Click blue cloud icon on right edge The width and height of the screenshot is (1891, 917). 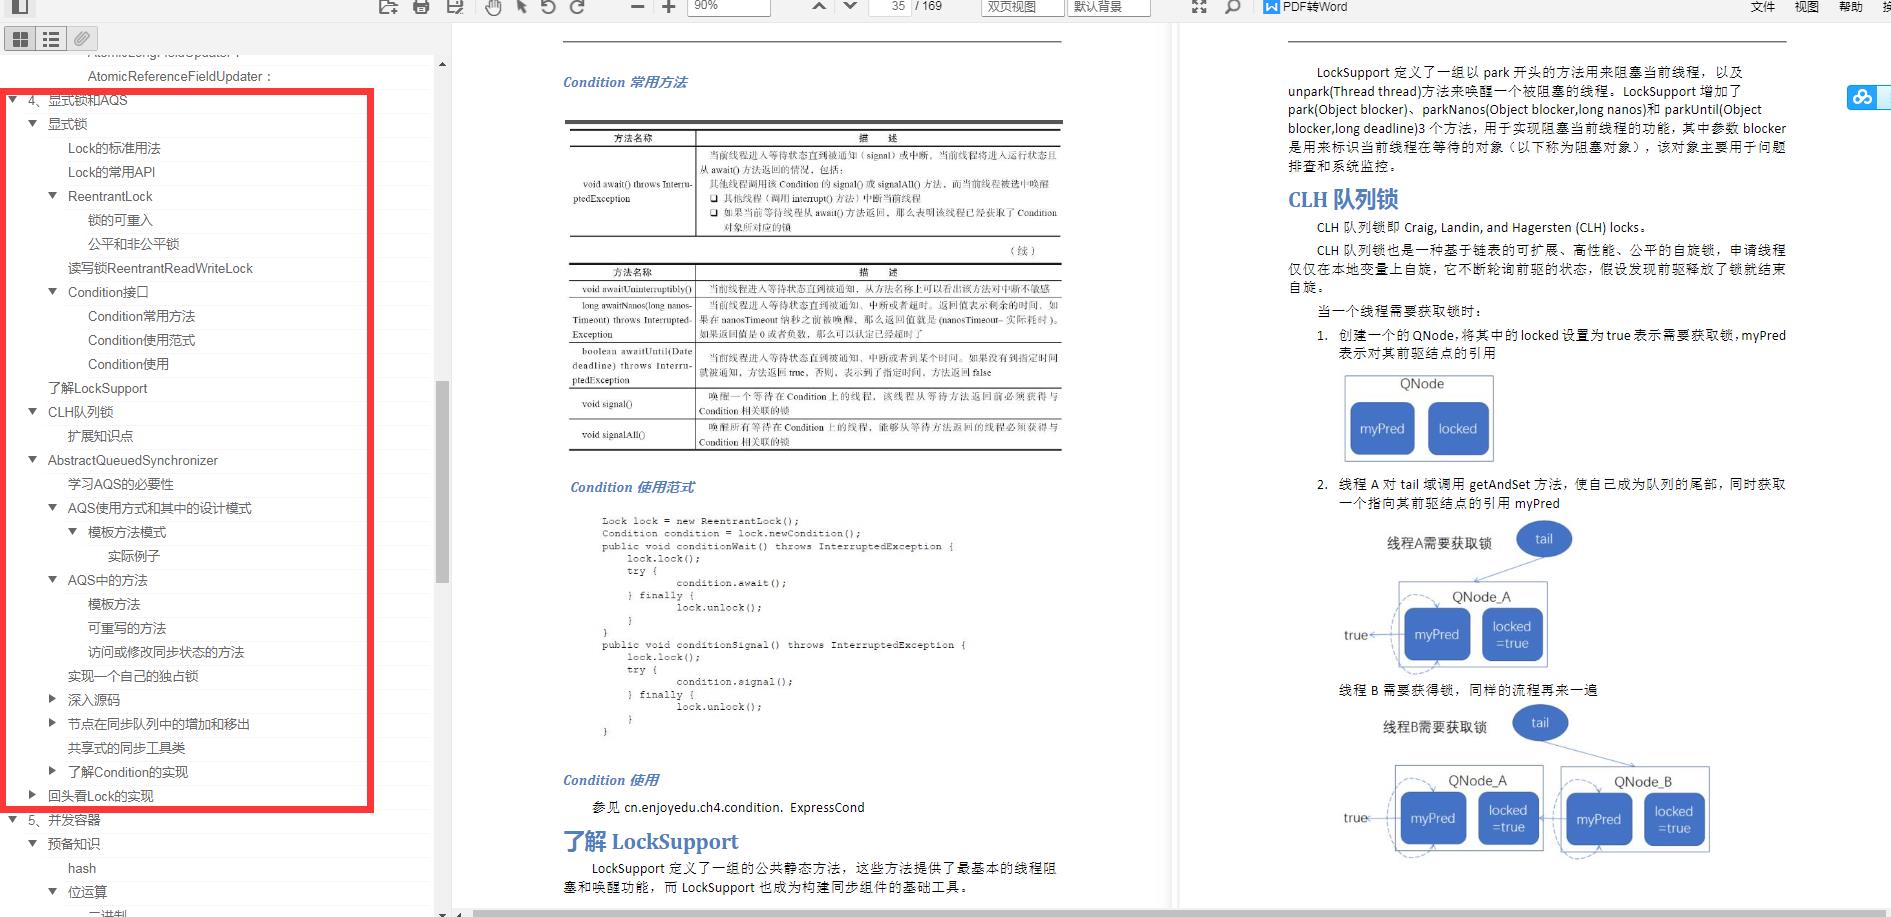[1861, 97]
